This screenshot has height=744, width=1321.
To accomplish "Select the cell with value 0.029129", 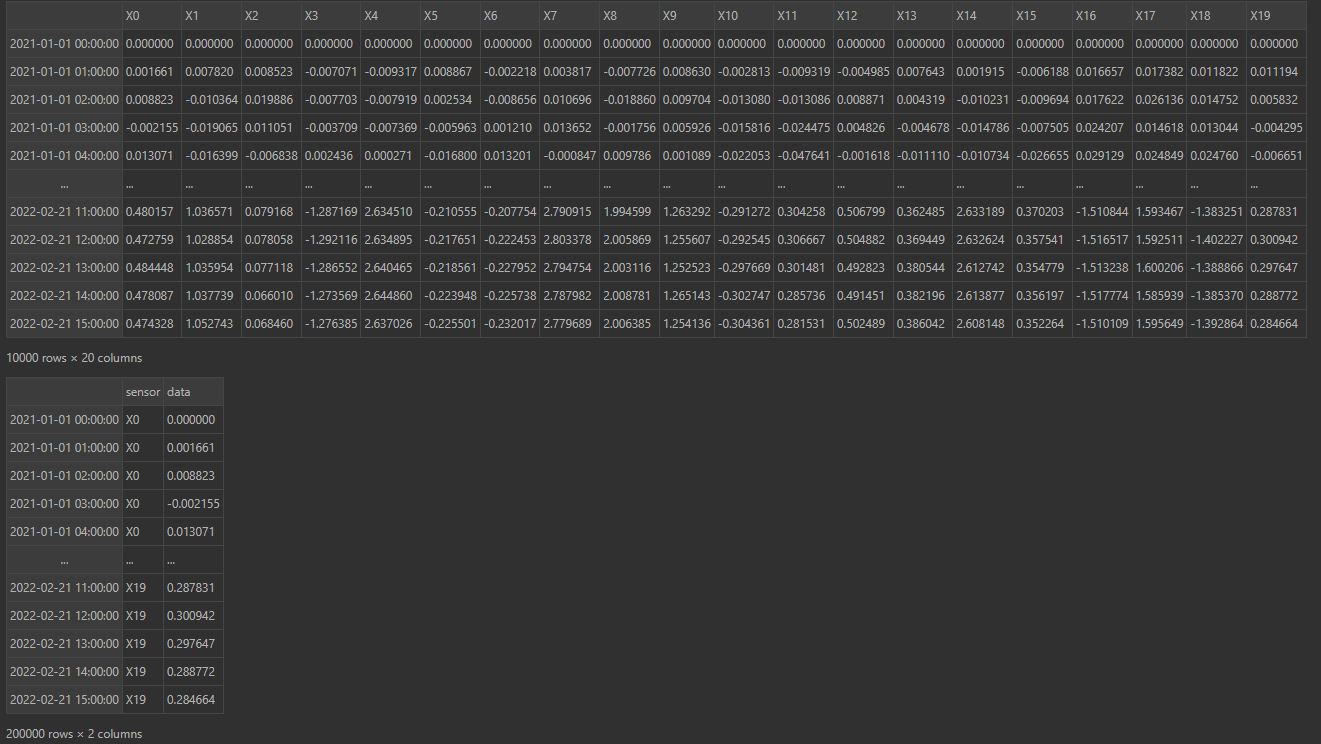I will tap(1102, 156).
